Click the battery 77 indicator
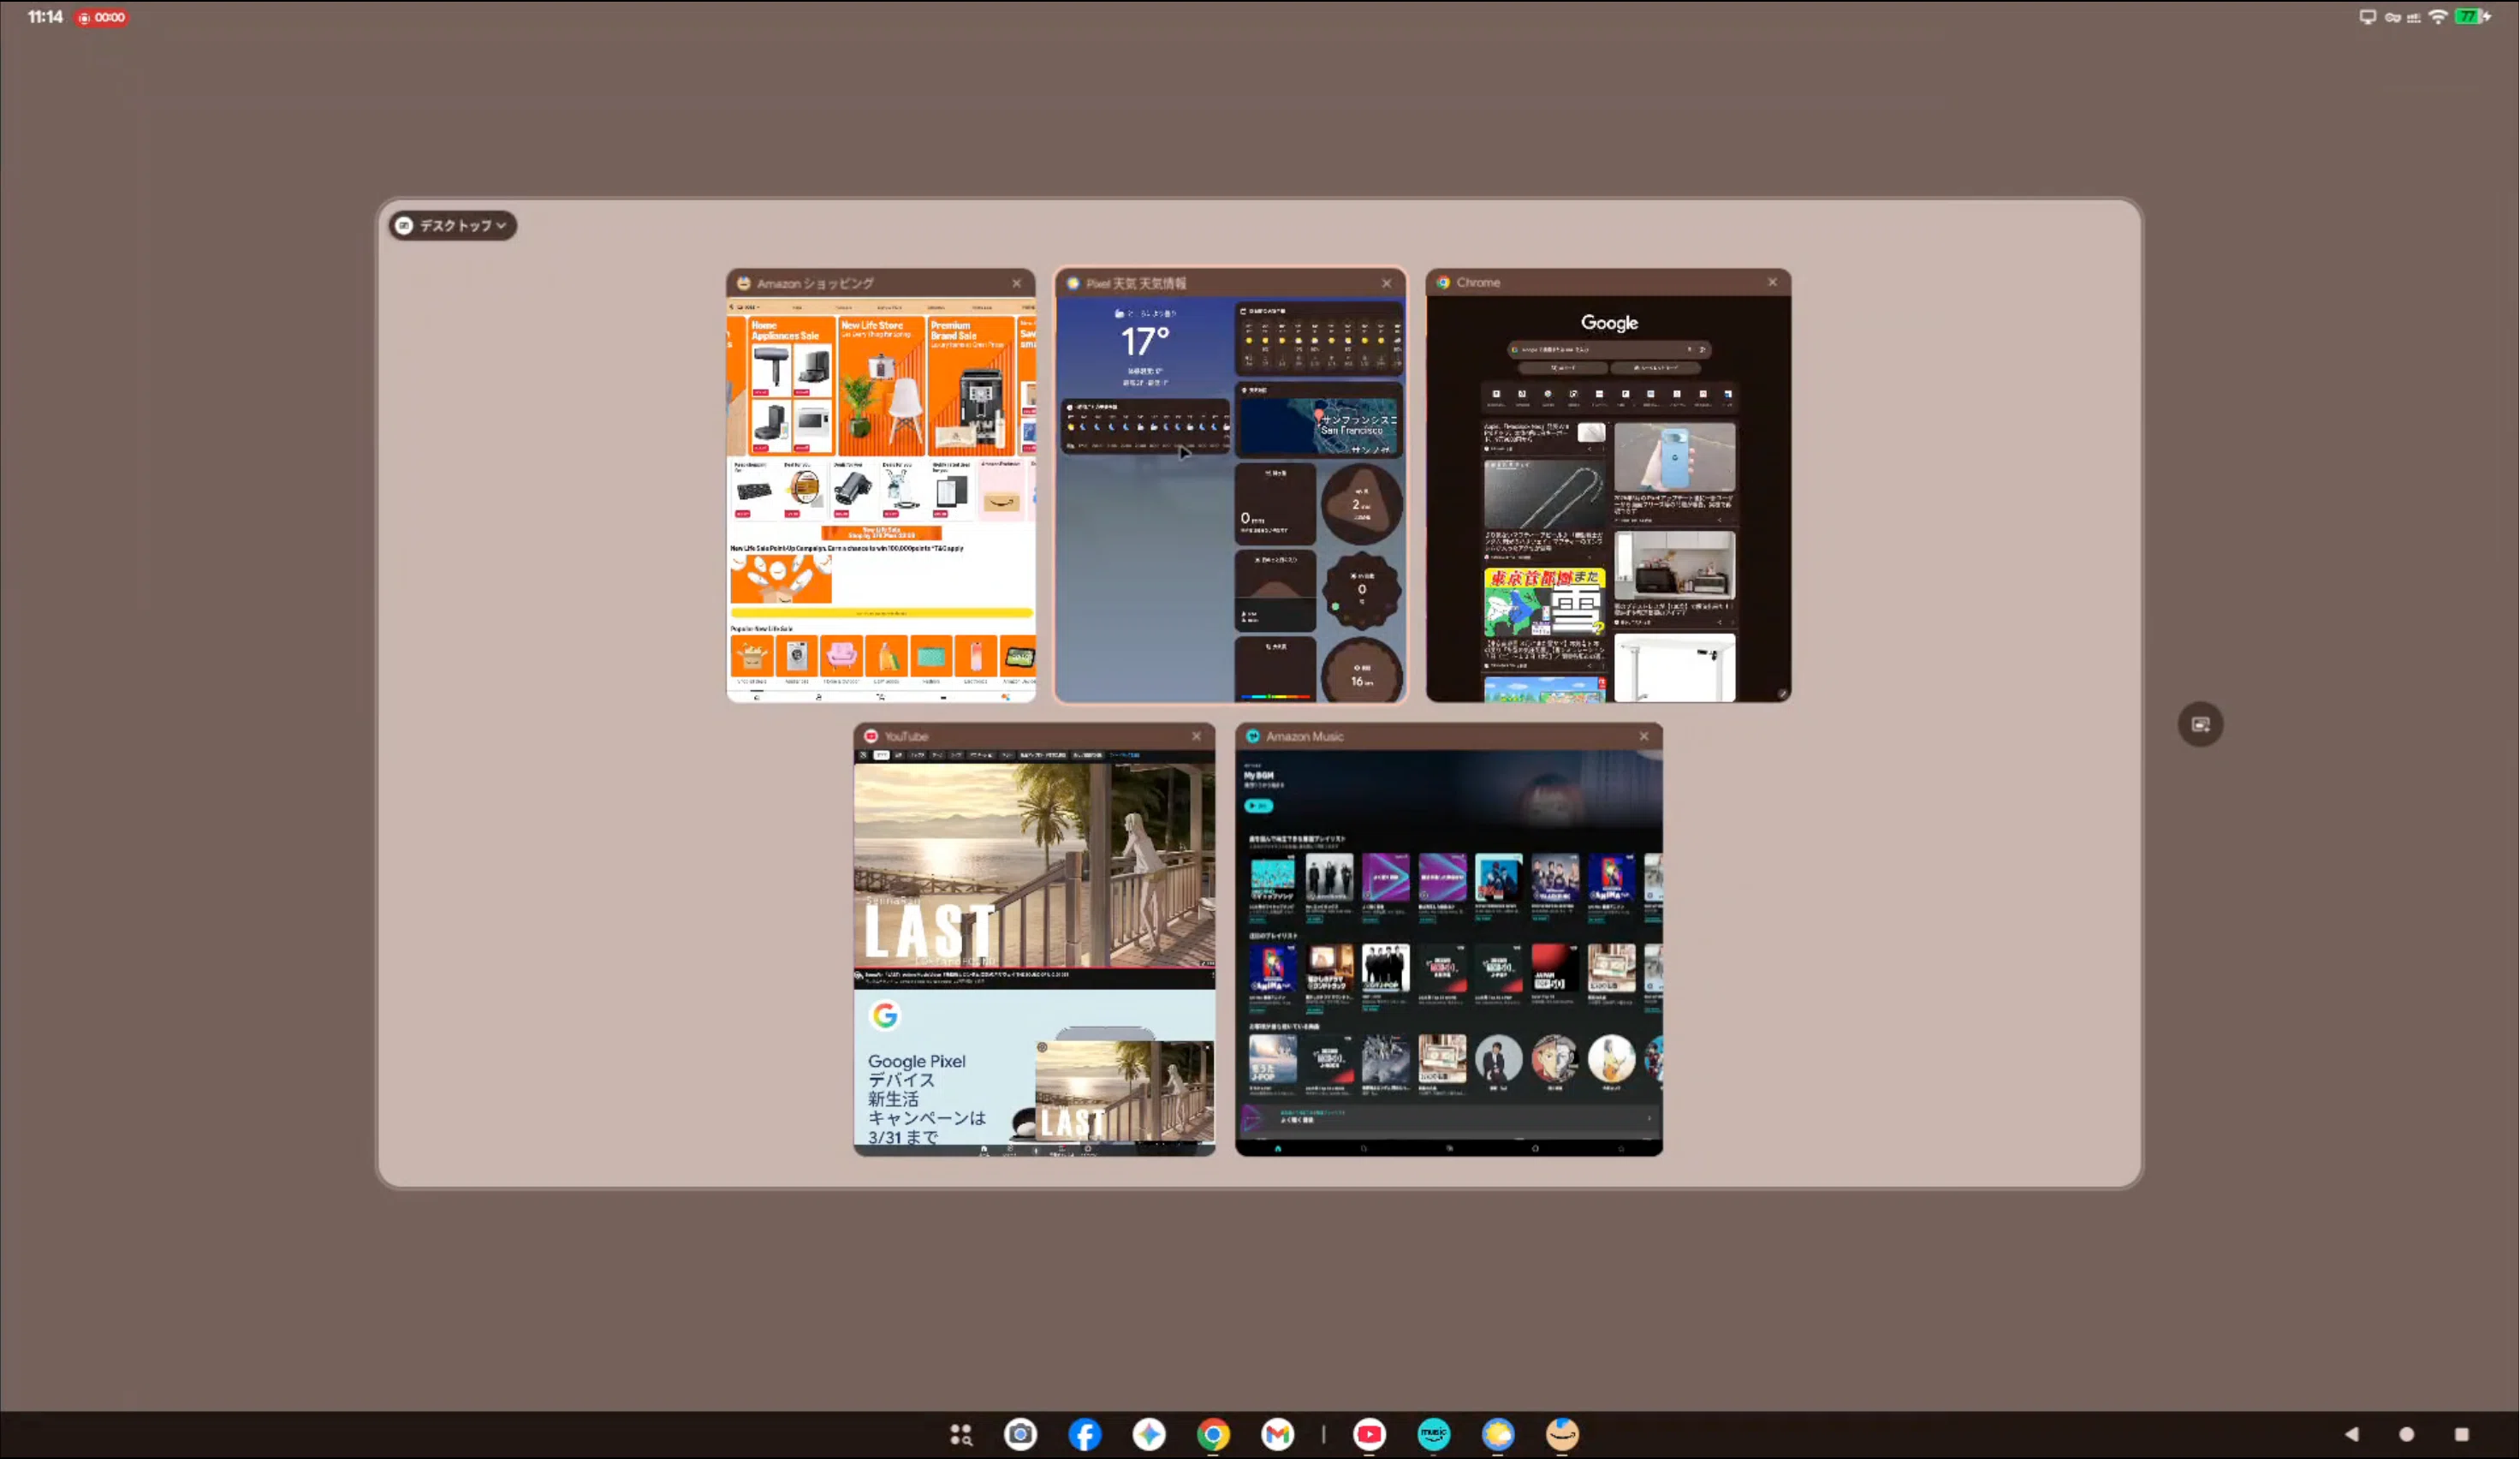2520x1459 pixels. [x=2471, y=16]
